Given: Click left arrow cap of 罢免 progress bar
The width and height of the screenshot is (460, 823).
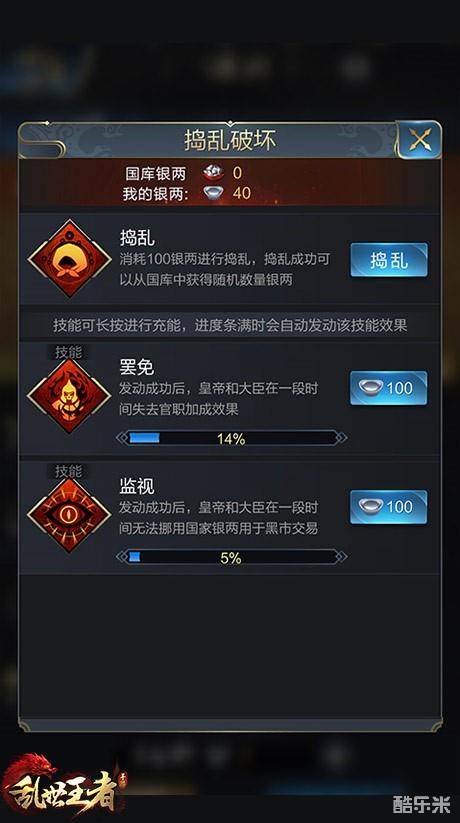Looking at the screenshot, I should pyautogui.click(x=122, y=438).
